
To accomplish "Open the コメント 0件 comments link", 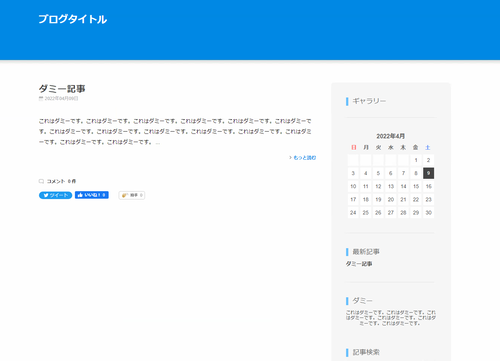I will tap(61, 181).
